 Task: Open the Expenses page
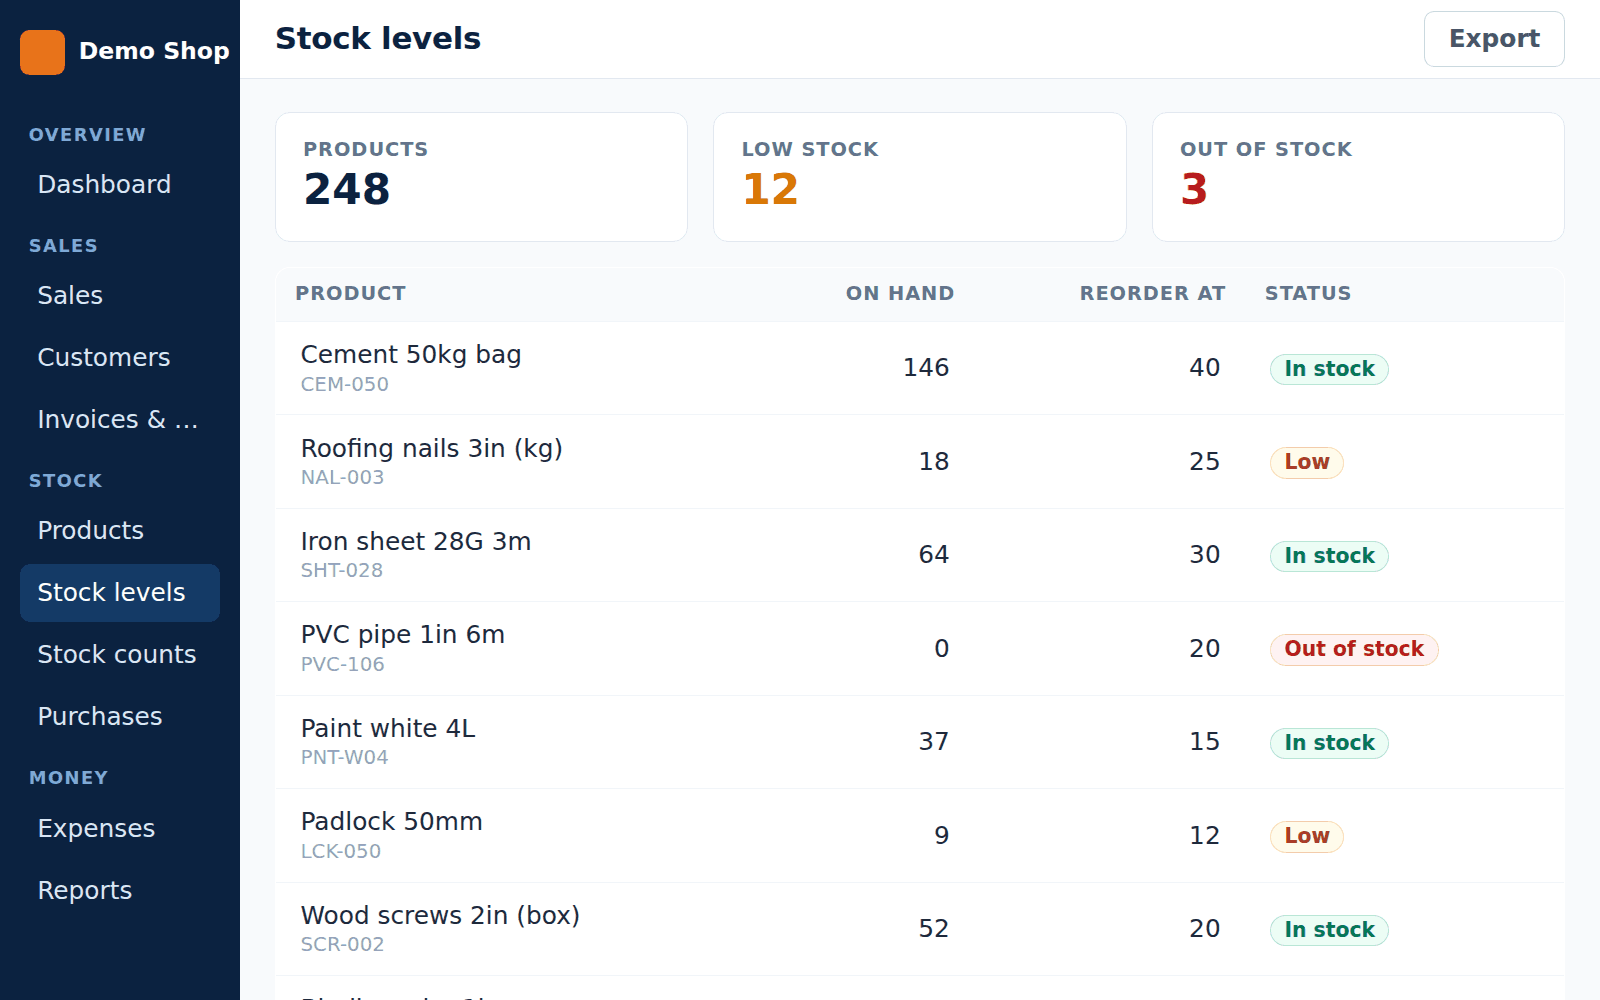[120, 828]
